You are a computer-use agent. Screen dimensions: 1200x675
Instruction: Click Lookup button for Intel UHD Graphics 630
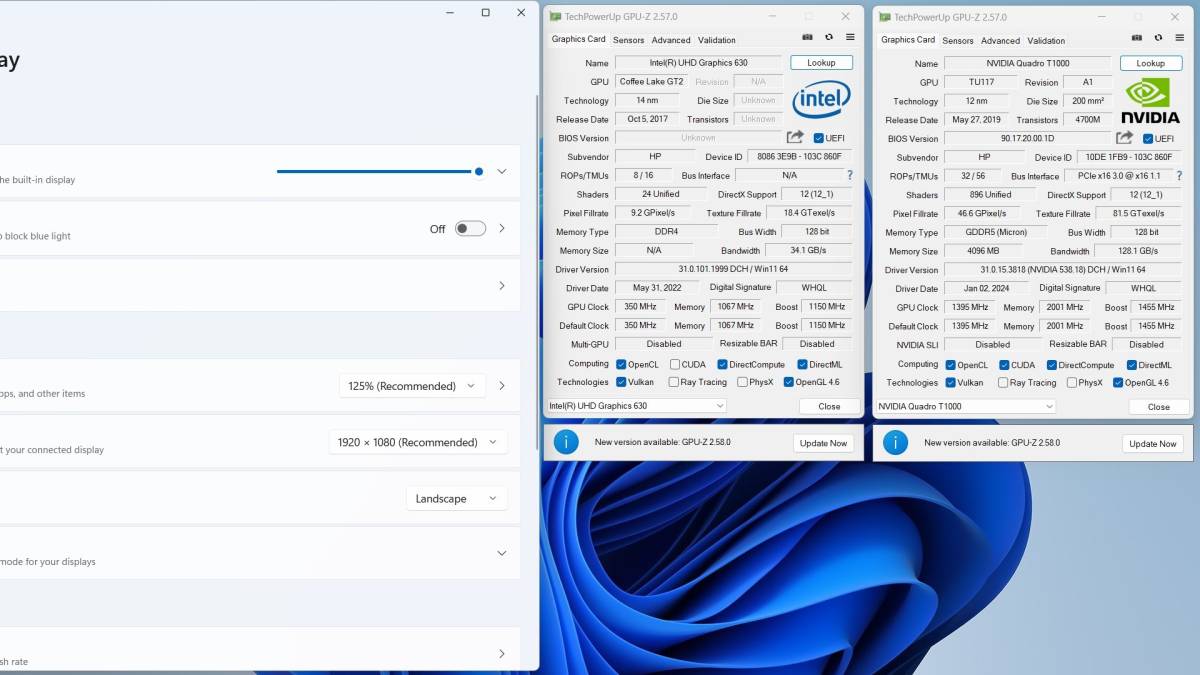point(821,62)
